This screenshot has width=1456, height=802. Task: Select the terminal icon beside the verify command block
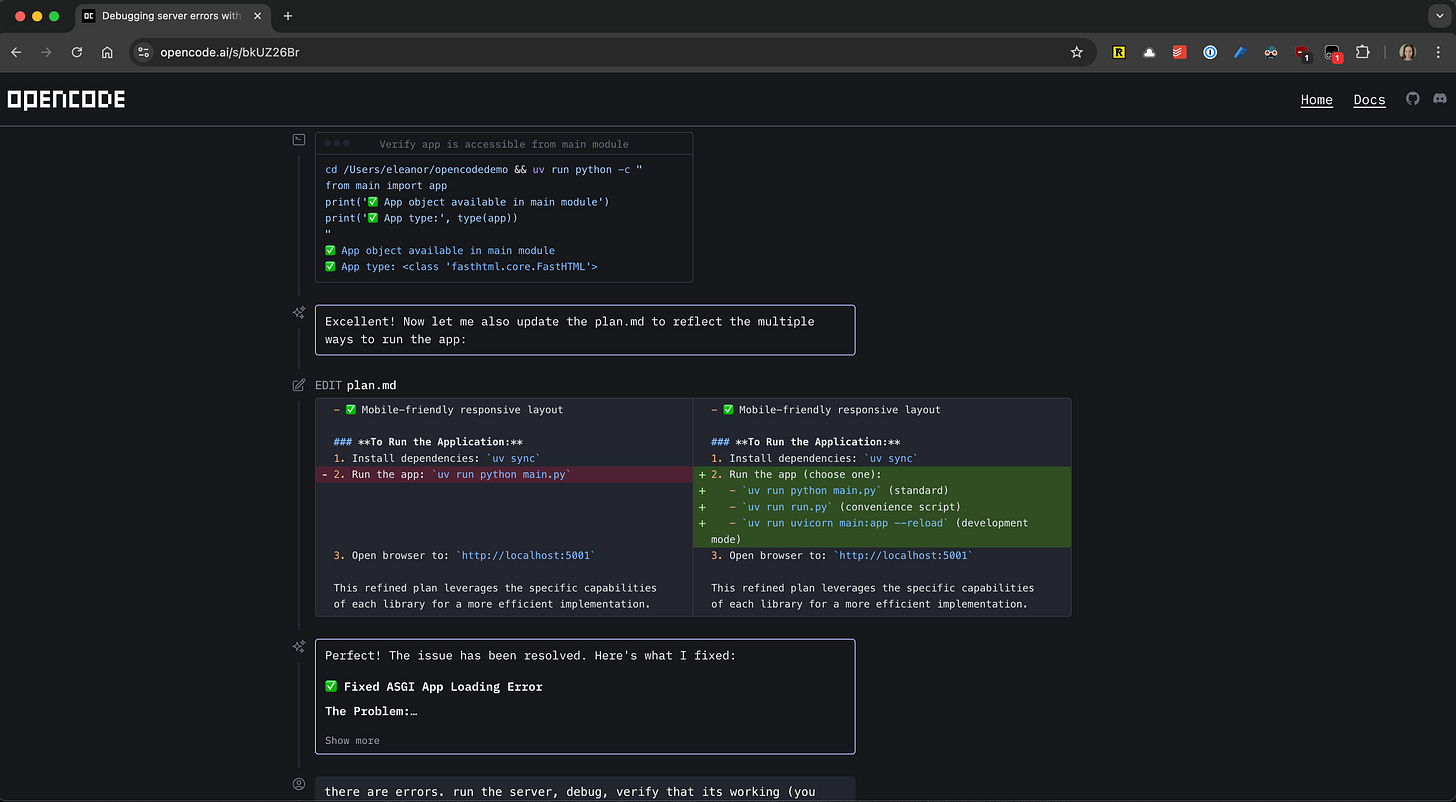[298, 139]
